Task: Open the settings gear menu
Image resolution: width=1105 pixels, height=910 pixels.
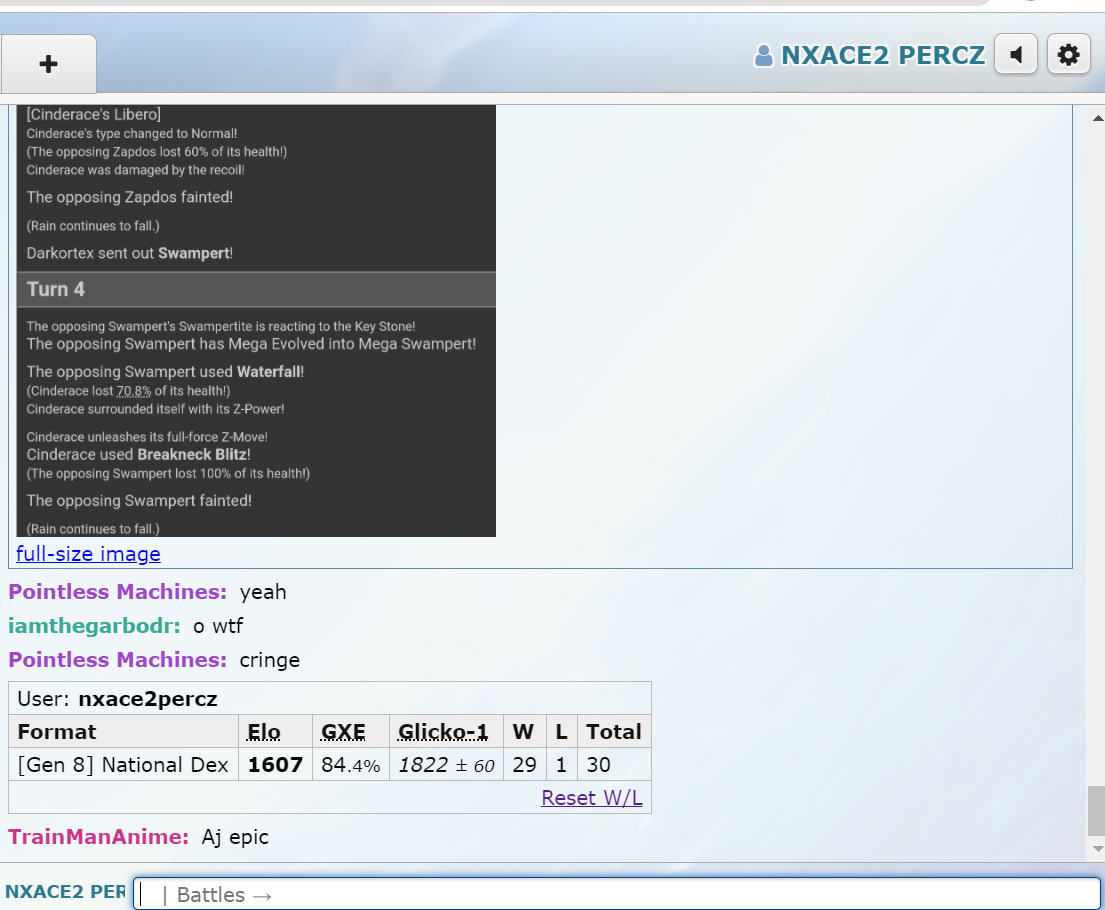Action: point(1068,55)
